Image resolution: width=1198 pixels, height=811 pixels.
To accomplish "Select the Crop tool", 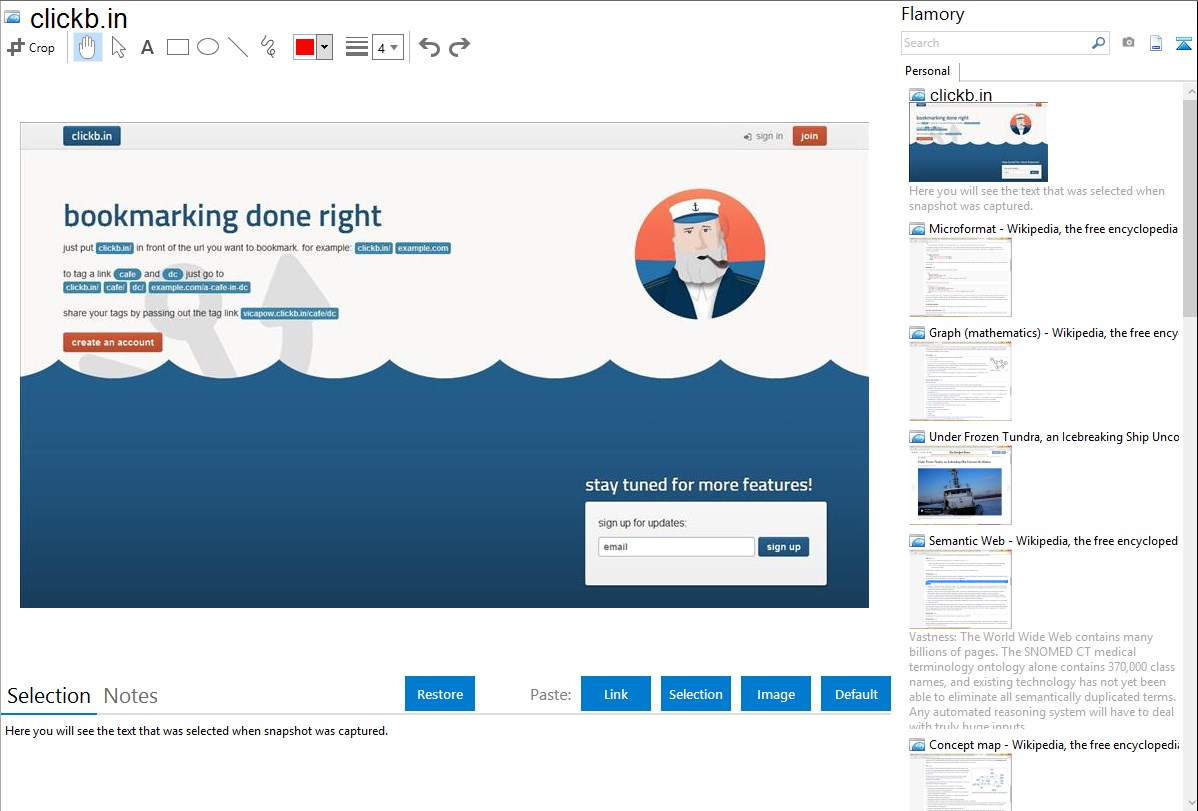I will (x=31, y=47).
